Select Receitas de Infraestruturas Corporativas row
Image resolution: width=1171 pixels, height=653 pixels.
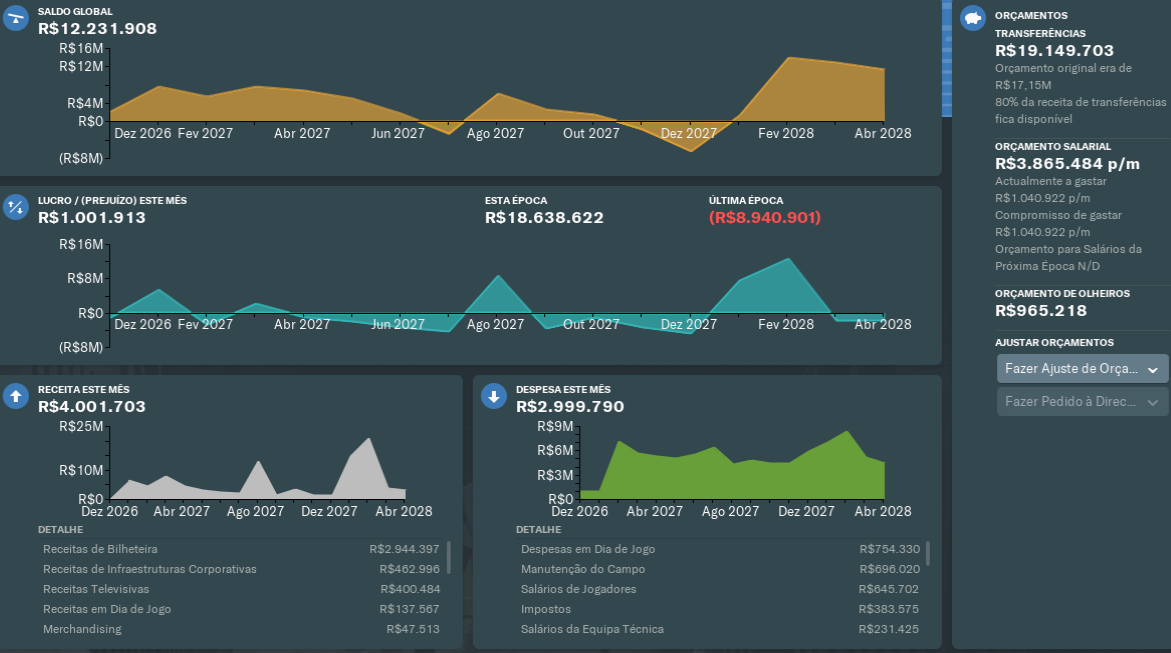[241, 569]
